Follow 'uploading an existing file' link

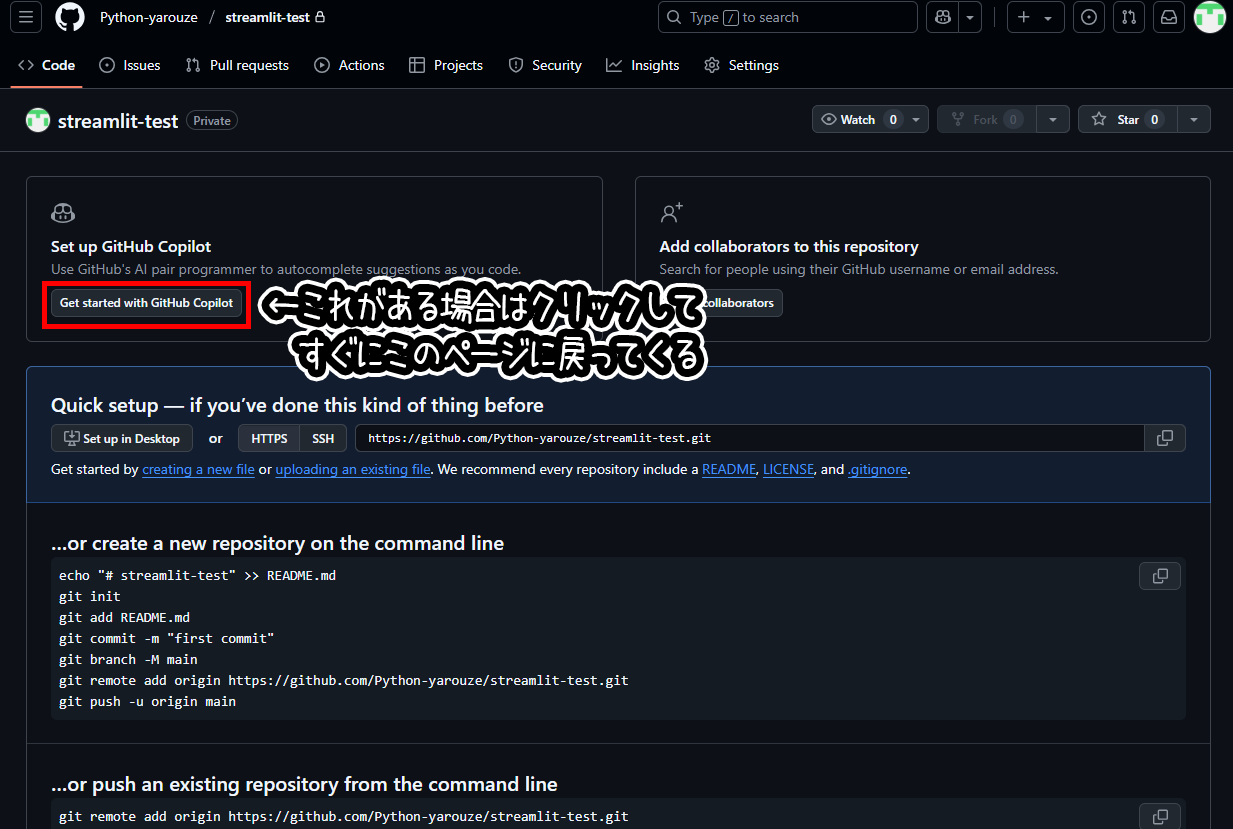tap(353, 469)
